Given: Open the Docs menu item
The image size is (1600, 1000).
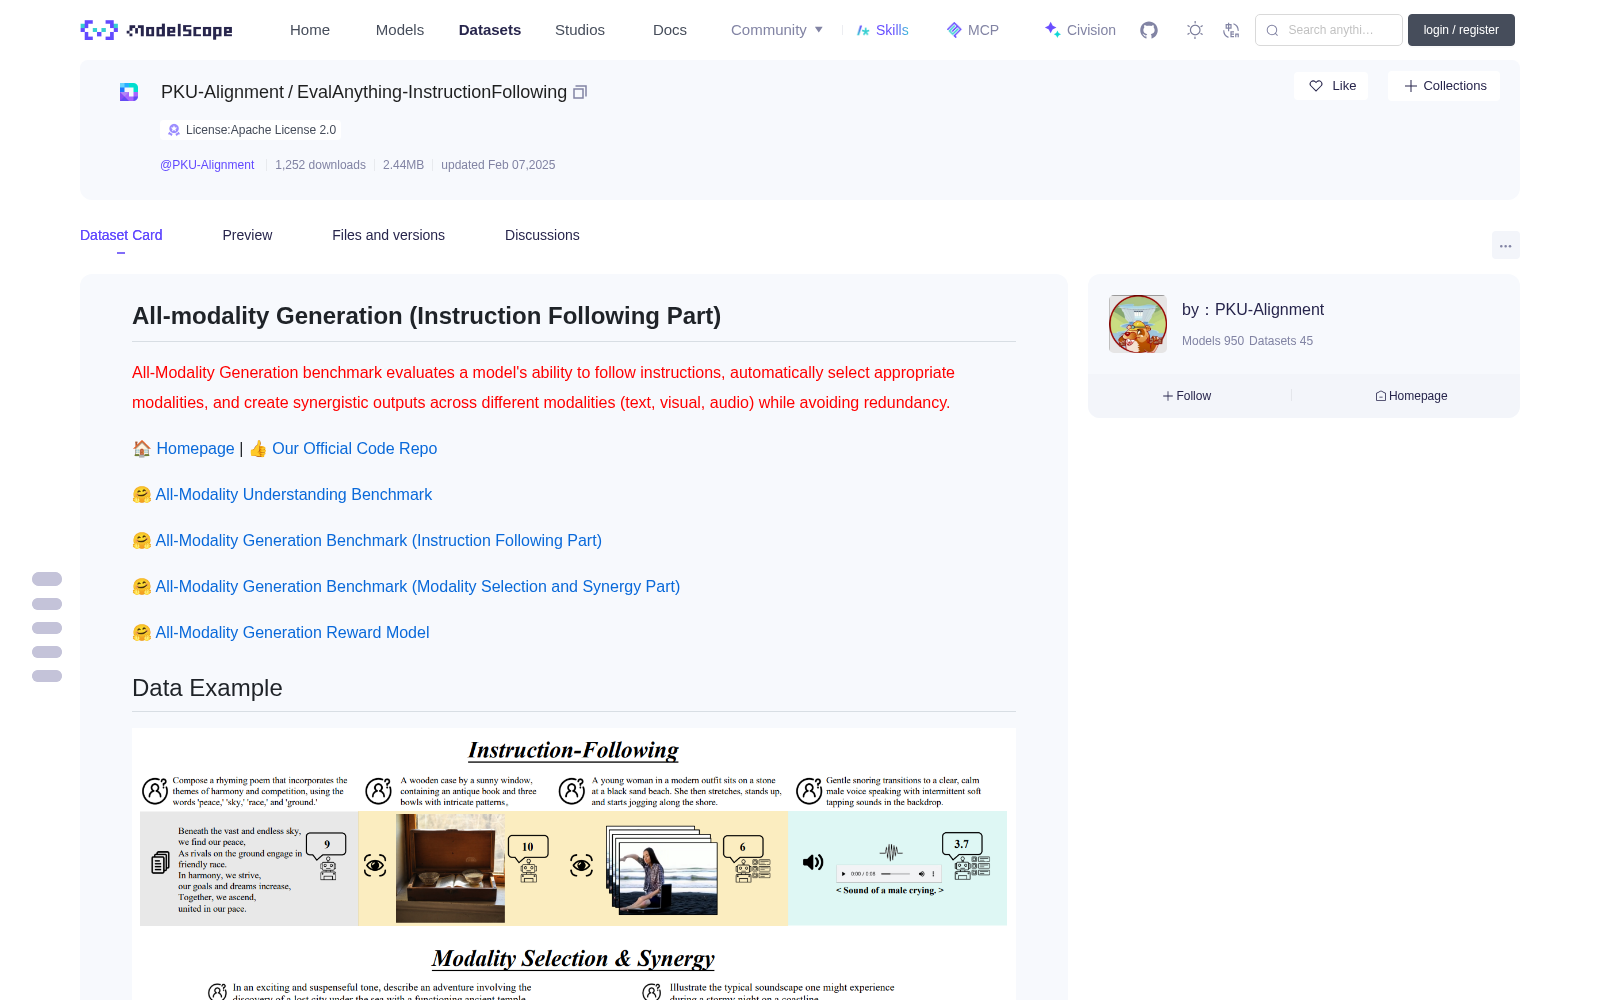Looking at the screenshot, I should (x=670, y=30).
